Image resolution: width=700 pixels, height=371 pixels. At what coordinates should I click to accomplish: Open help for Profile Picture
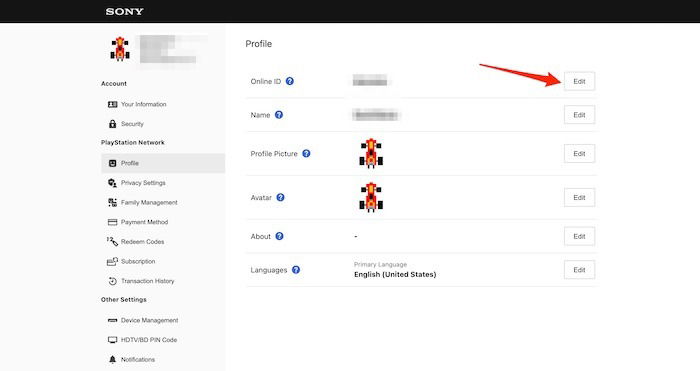(306, 154)
